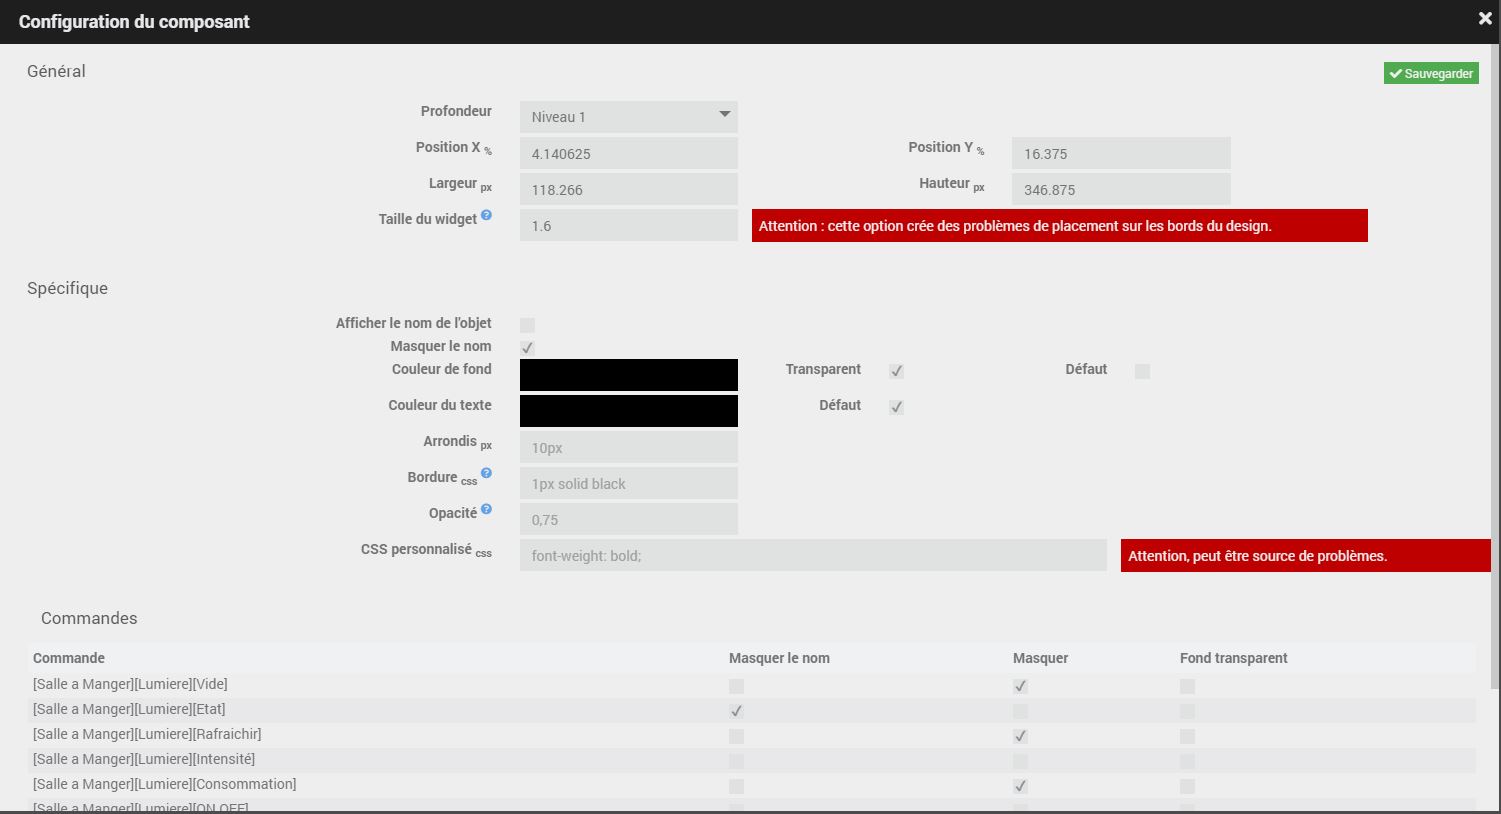Check Masquer for the [Intensité] command

click(x=1020, y=761)
